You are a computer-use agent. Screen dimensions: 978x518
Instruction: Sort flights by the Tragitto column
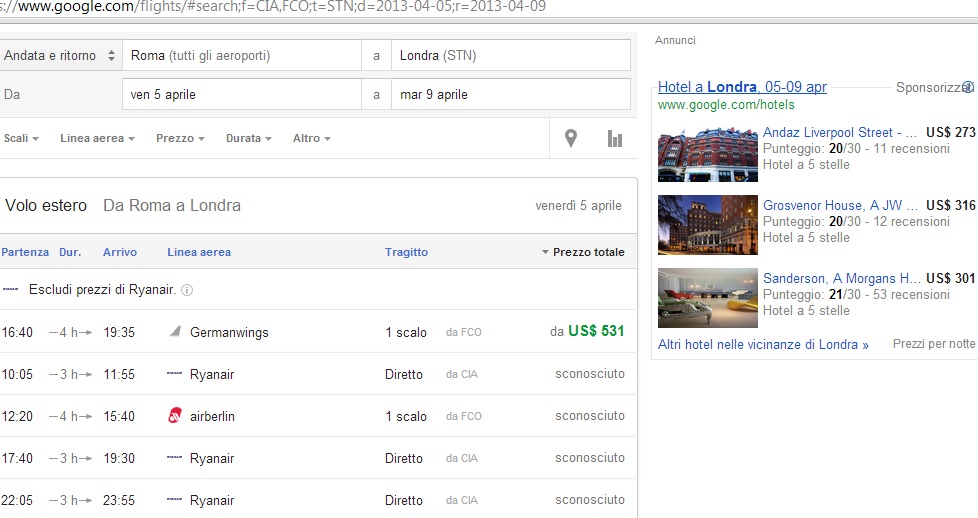406,252
